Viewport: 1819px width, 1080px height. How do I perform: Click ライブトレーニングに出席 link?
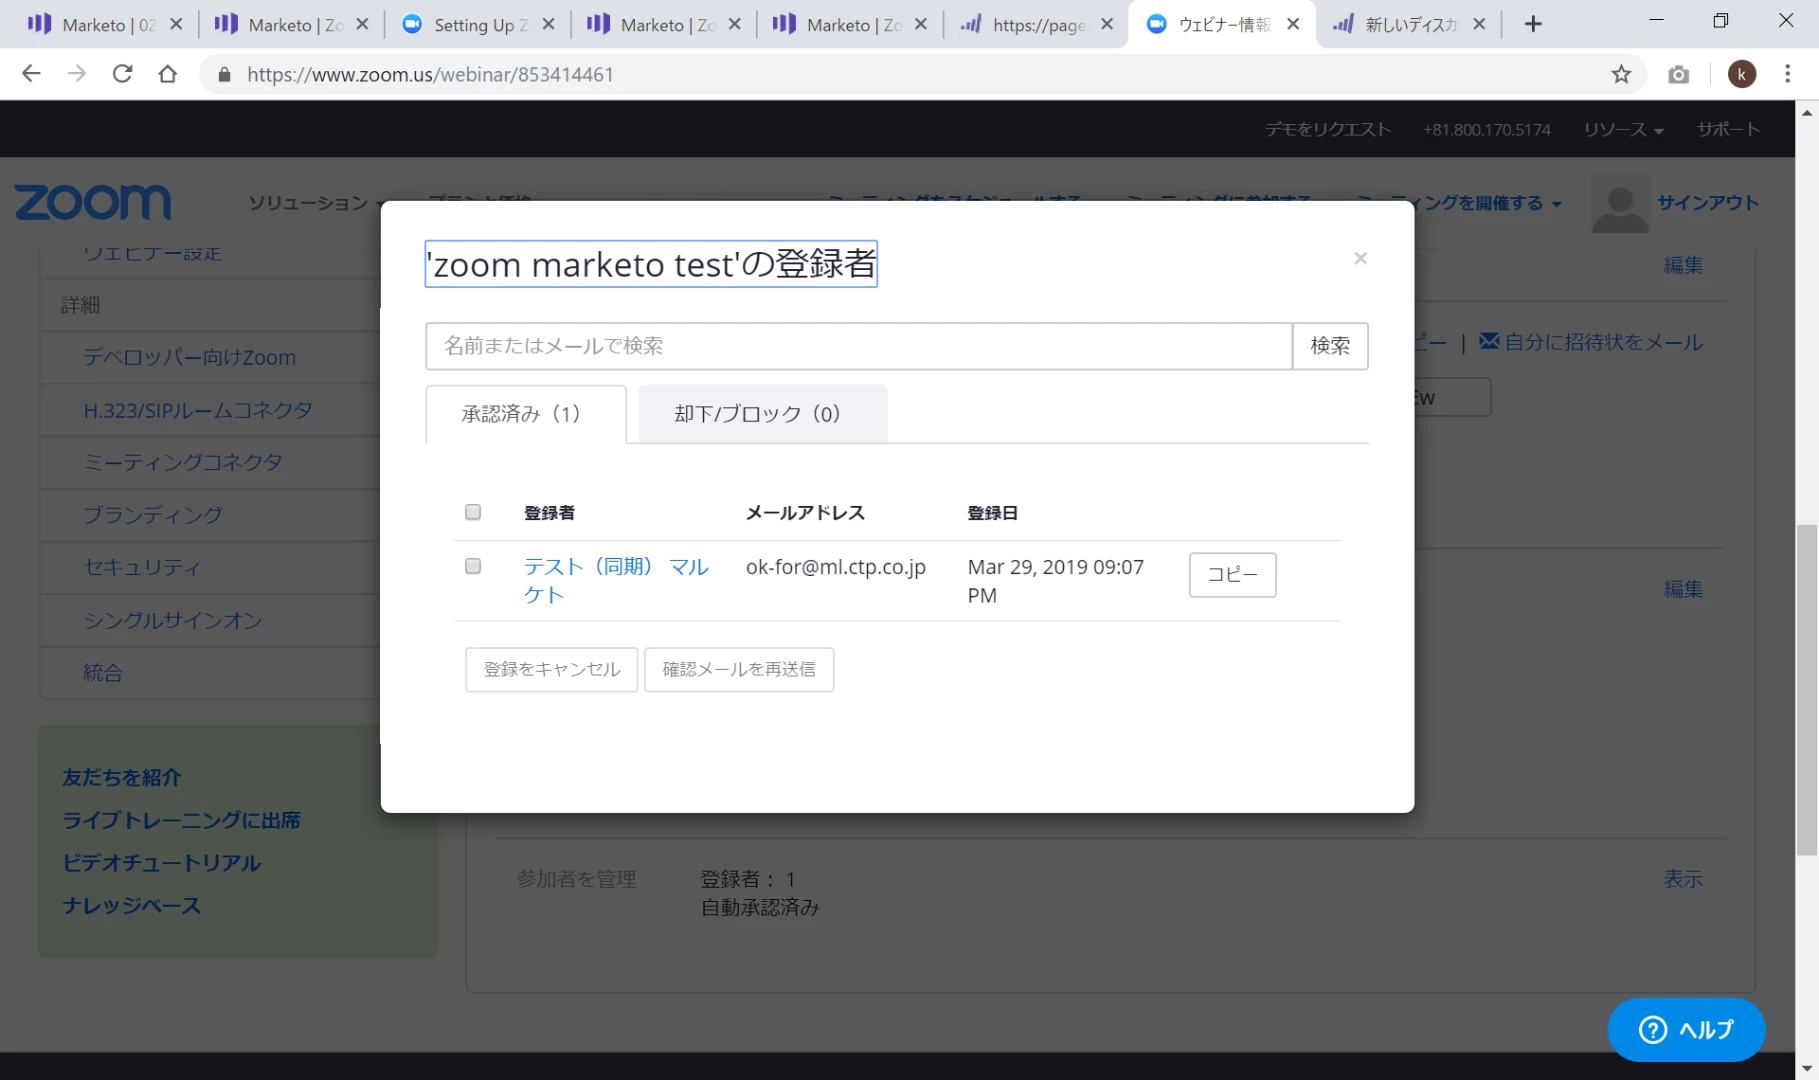point(181,820)
